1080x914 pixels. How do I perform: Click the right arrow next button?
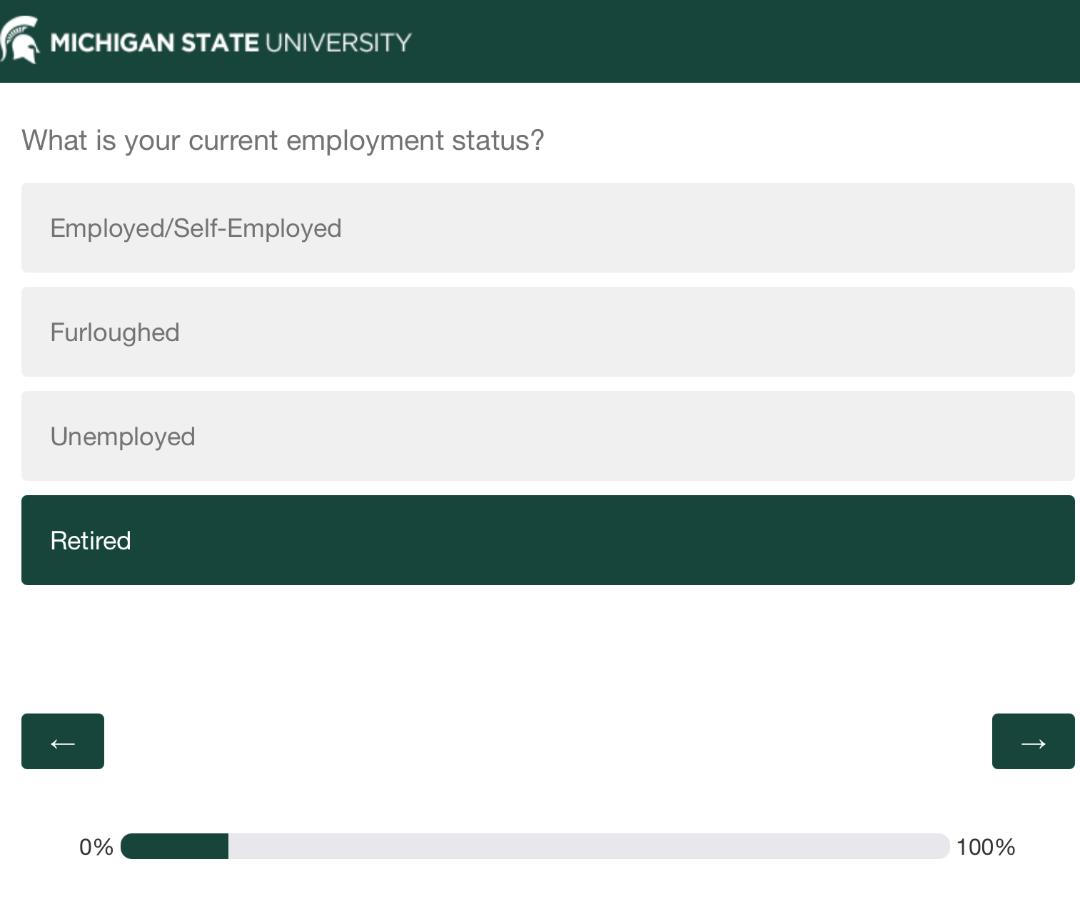[1033, 741]
